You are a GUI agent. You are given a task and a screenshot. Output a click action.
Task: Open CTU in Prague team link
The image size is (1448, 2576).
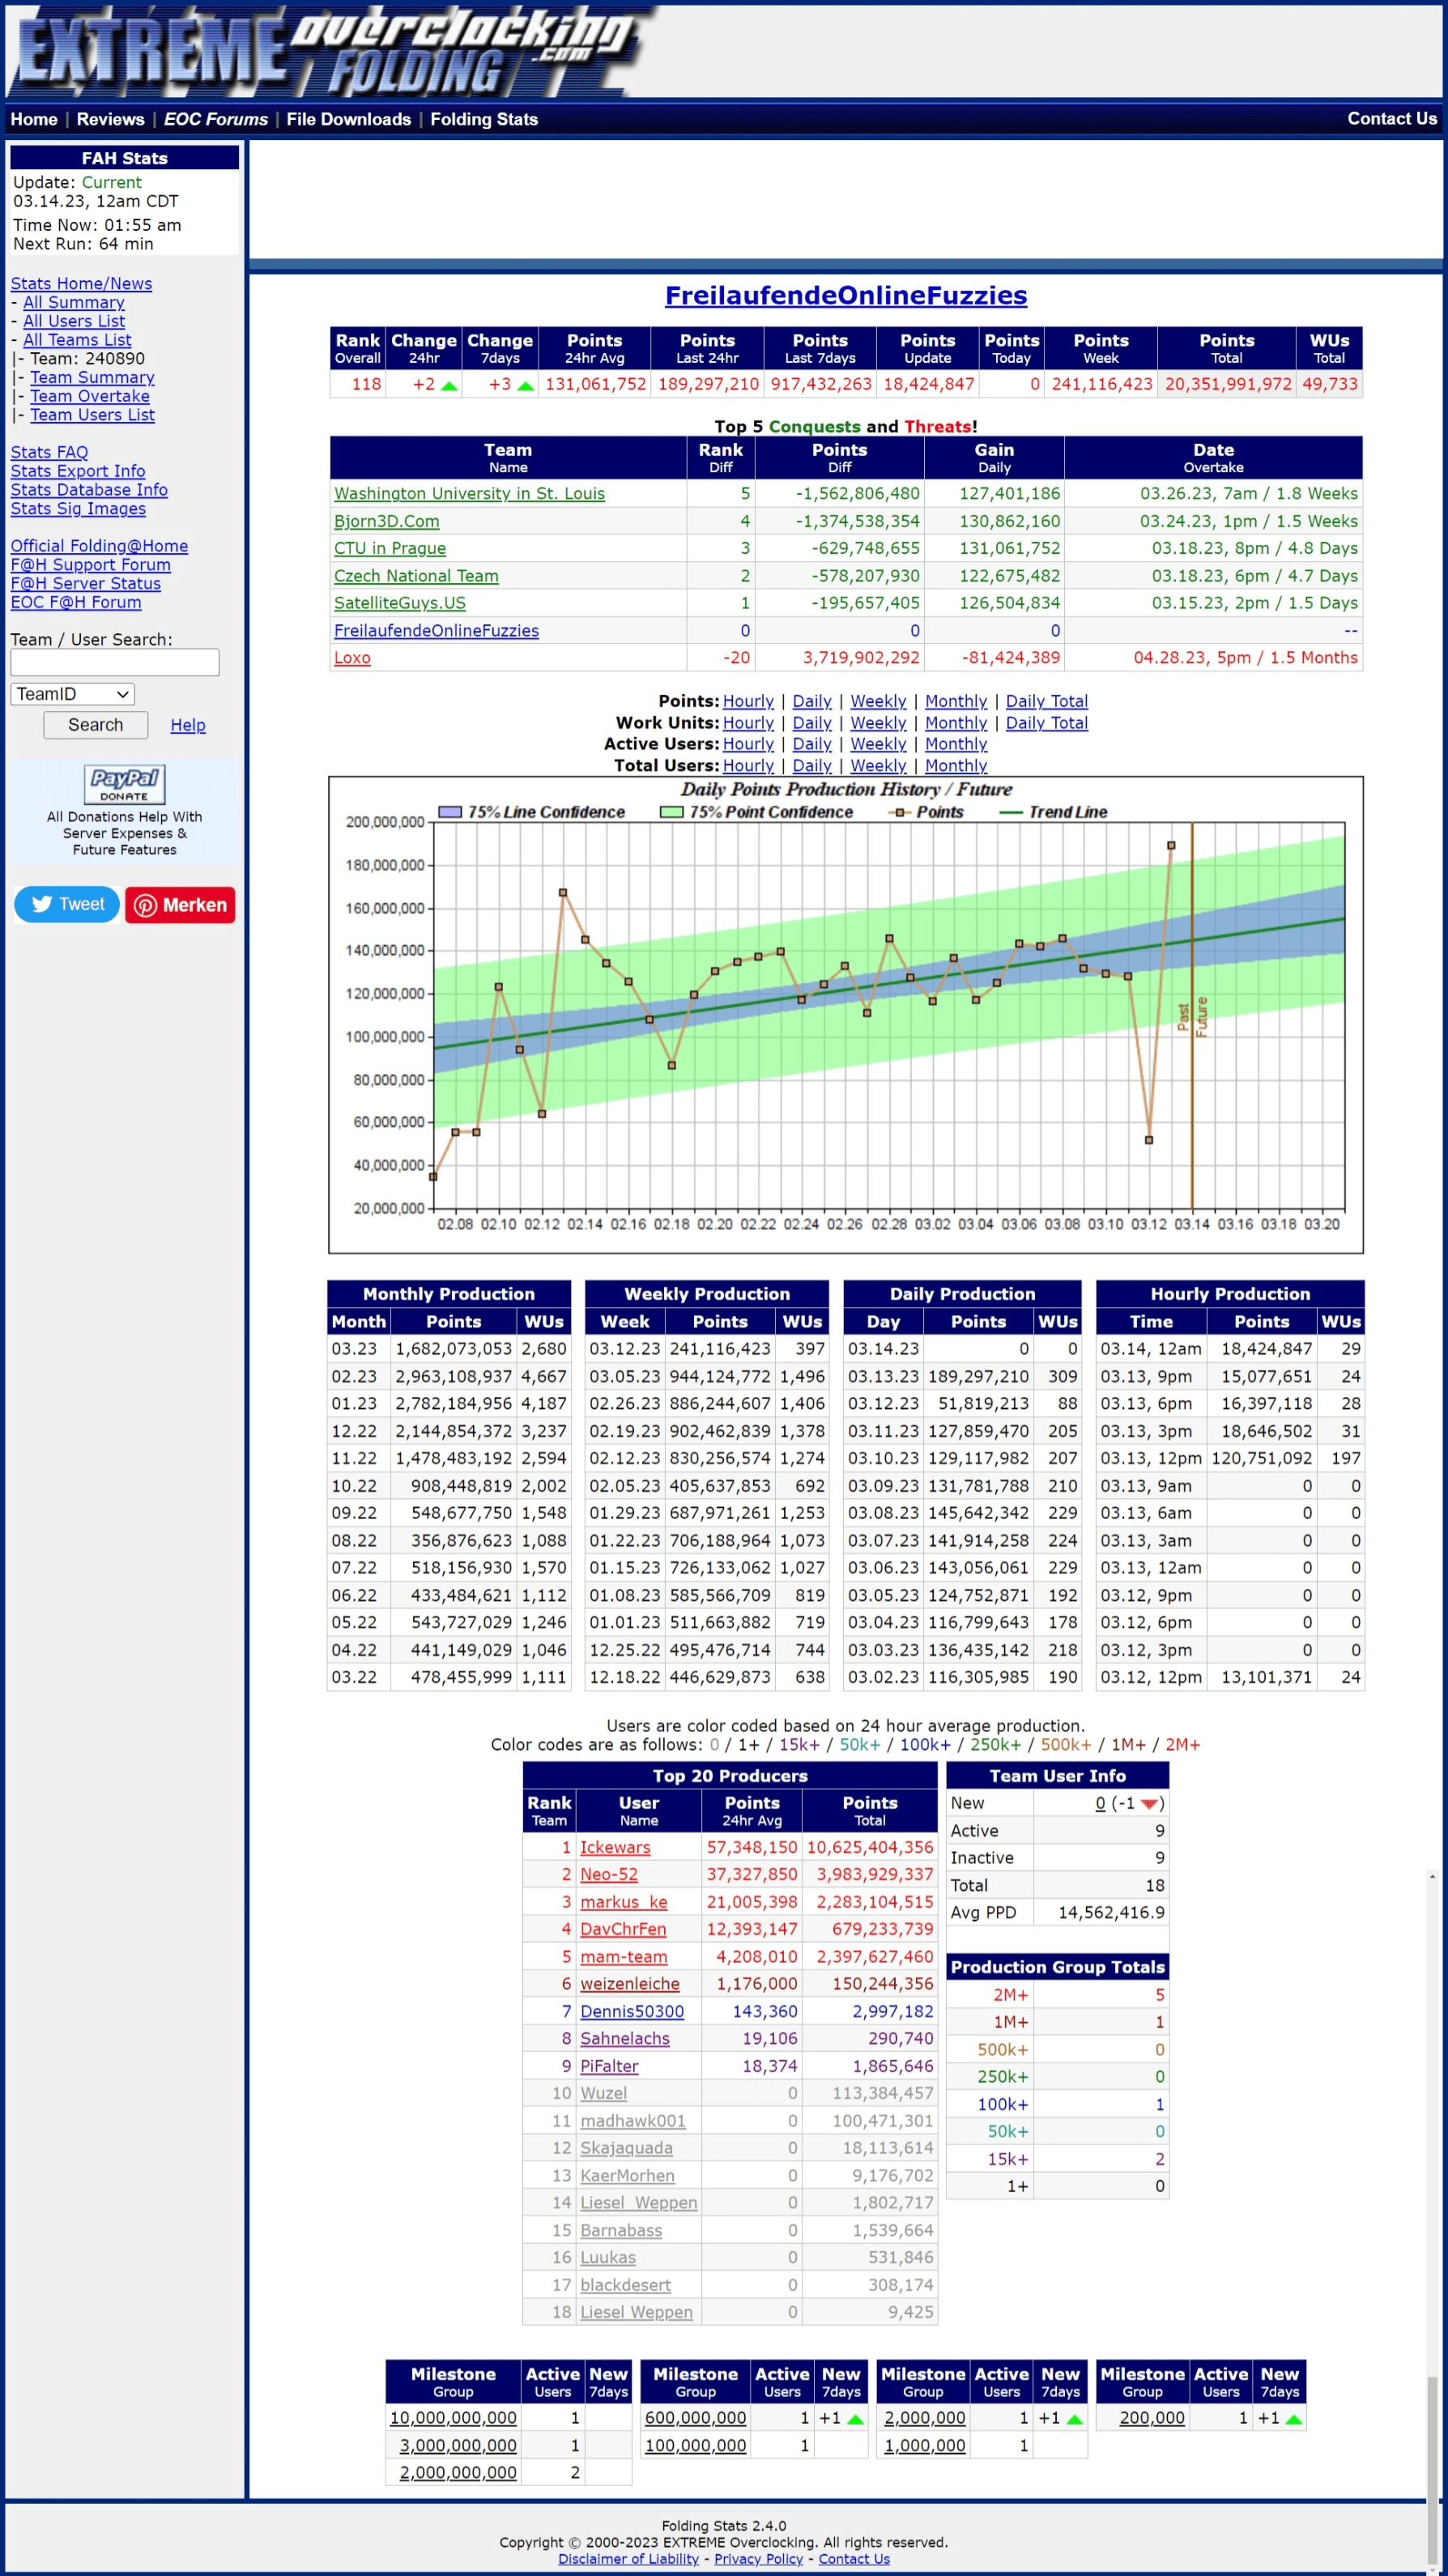coord(390,549)
